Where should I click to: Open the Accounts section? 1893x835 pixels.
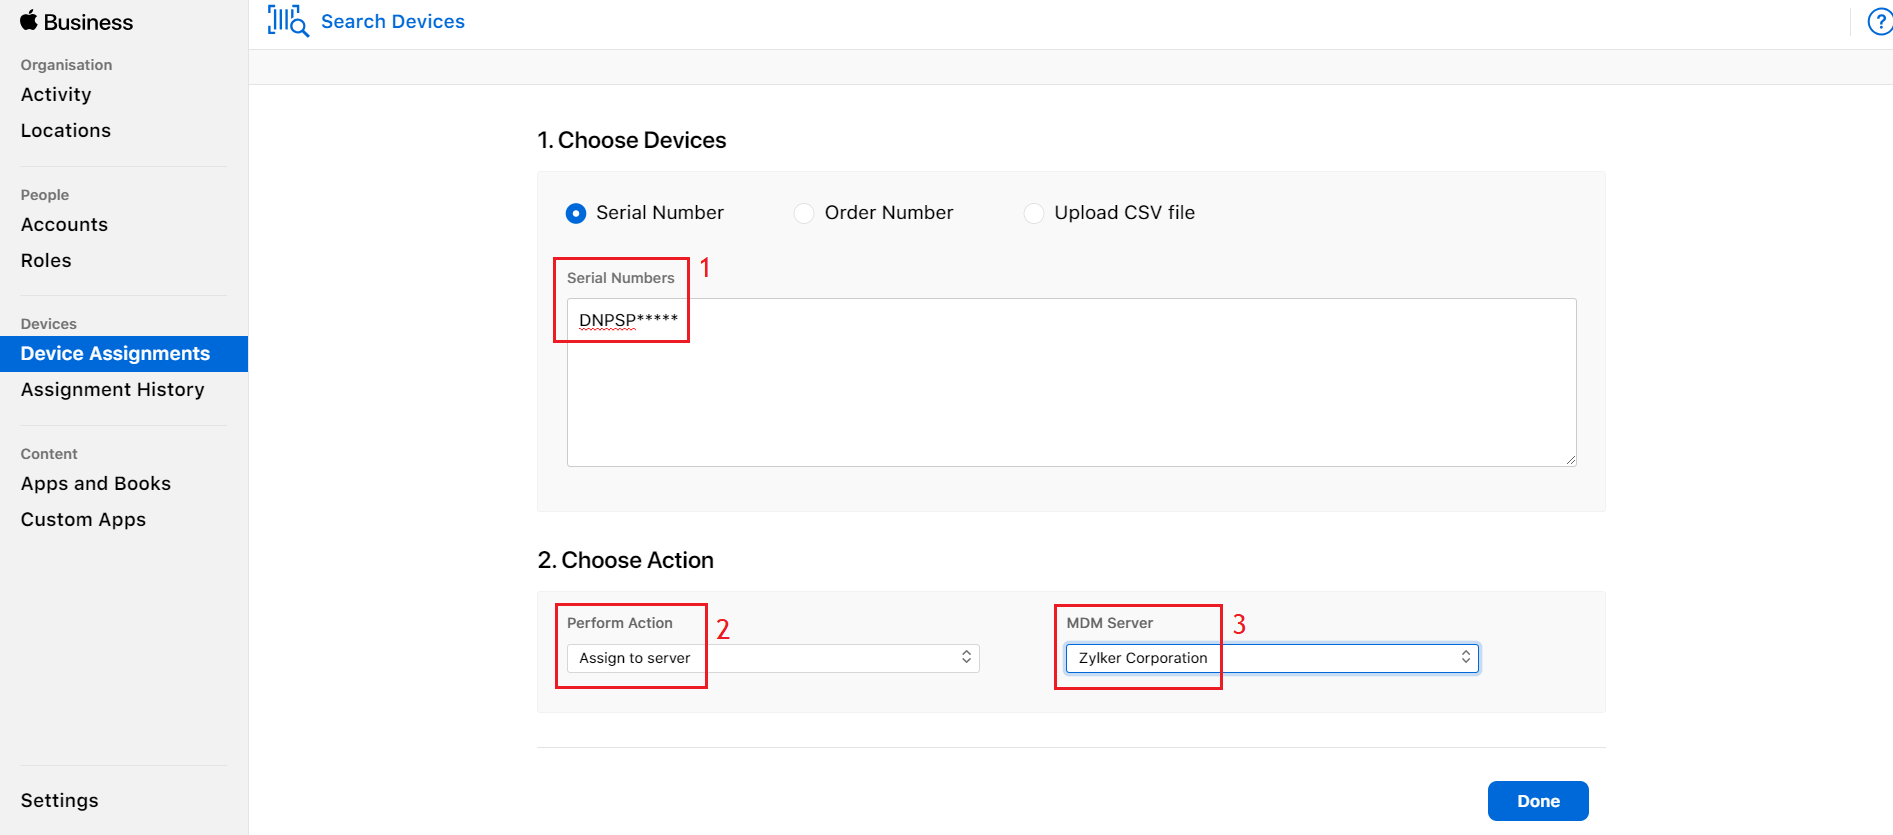pos(64,225)
